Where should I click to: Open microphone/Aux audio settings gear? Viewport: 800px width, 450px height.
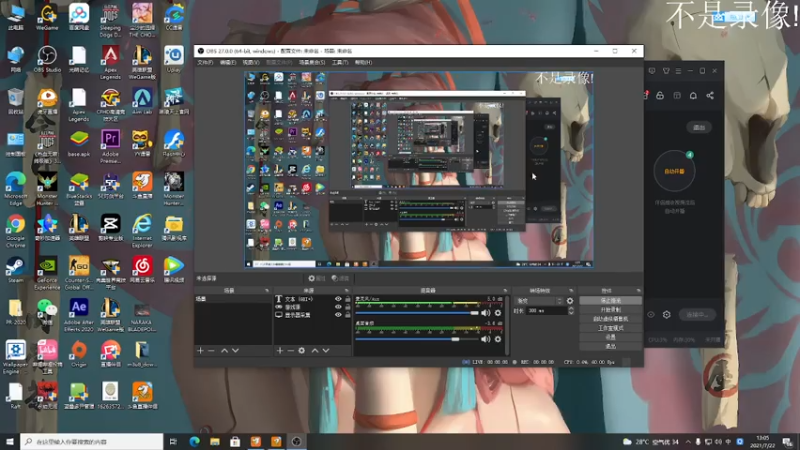click(498, 313)
